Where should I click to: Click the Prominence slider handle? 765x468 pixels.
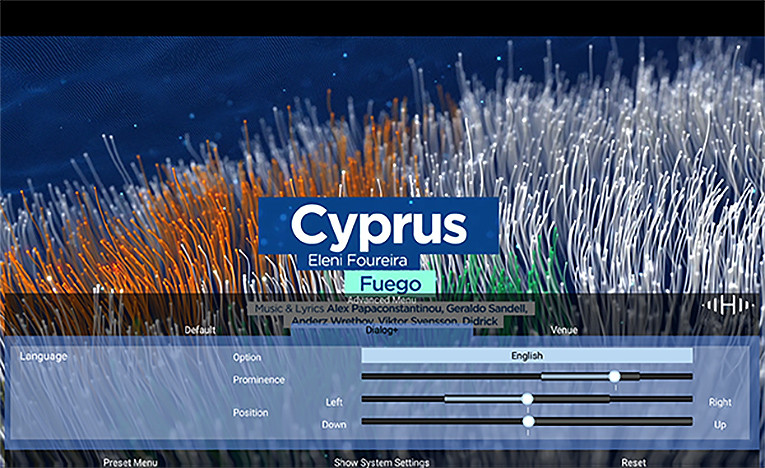[614, 376]
